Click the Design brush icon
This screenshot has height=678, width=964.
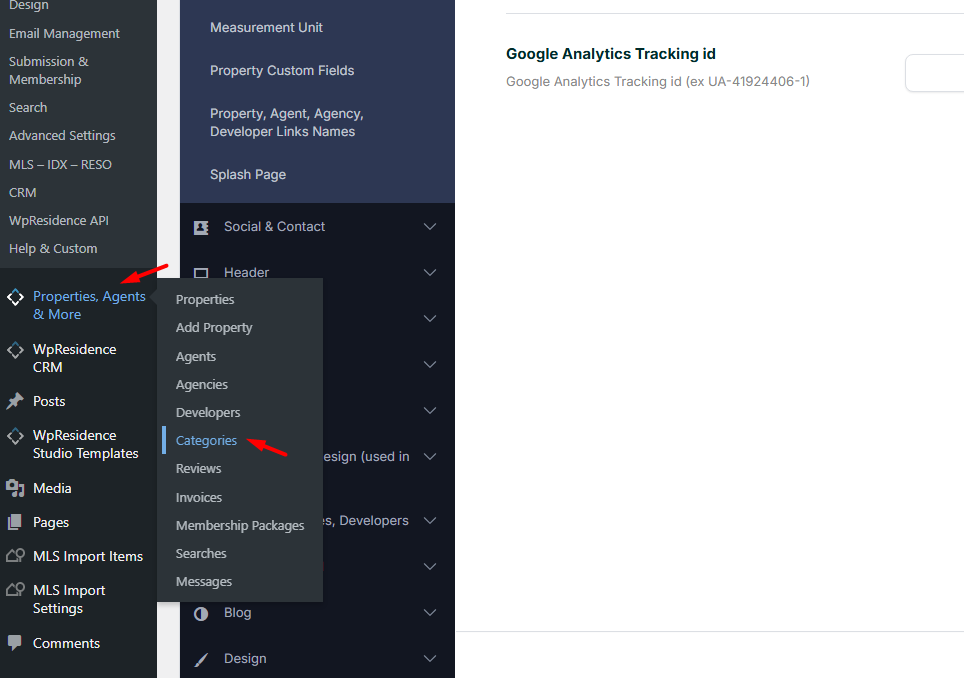tap(201, 659)
